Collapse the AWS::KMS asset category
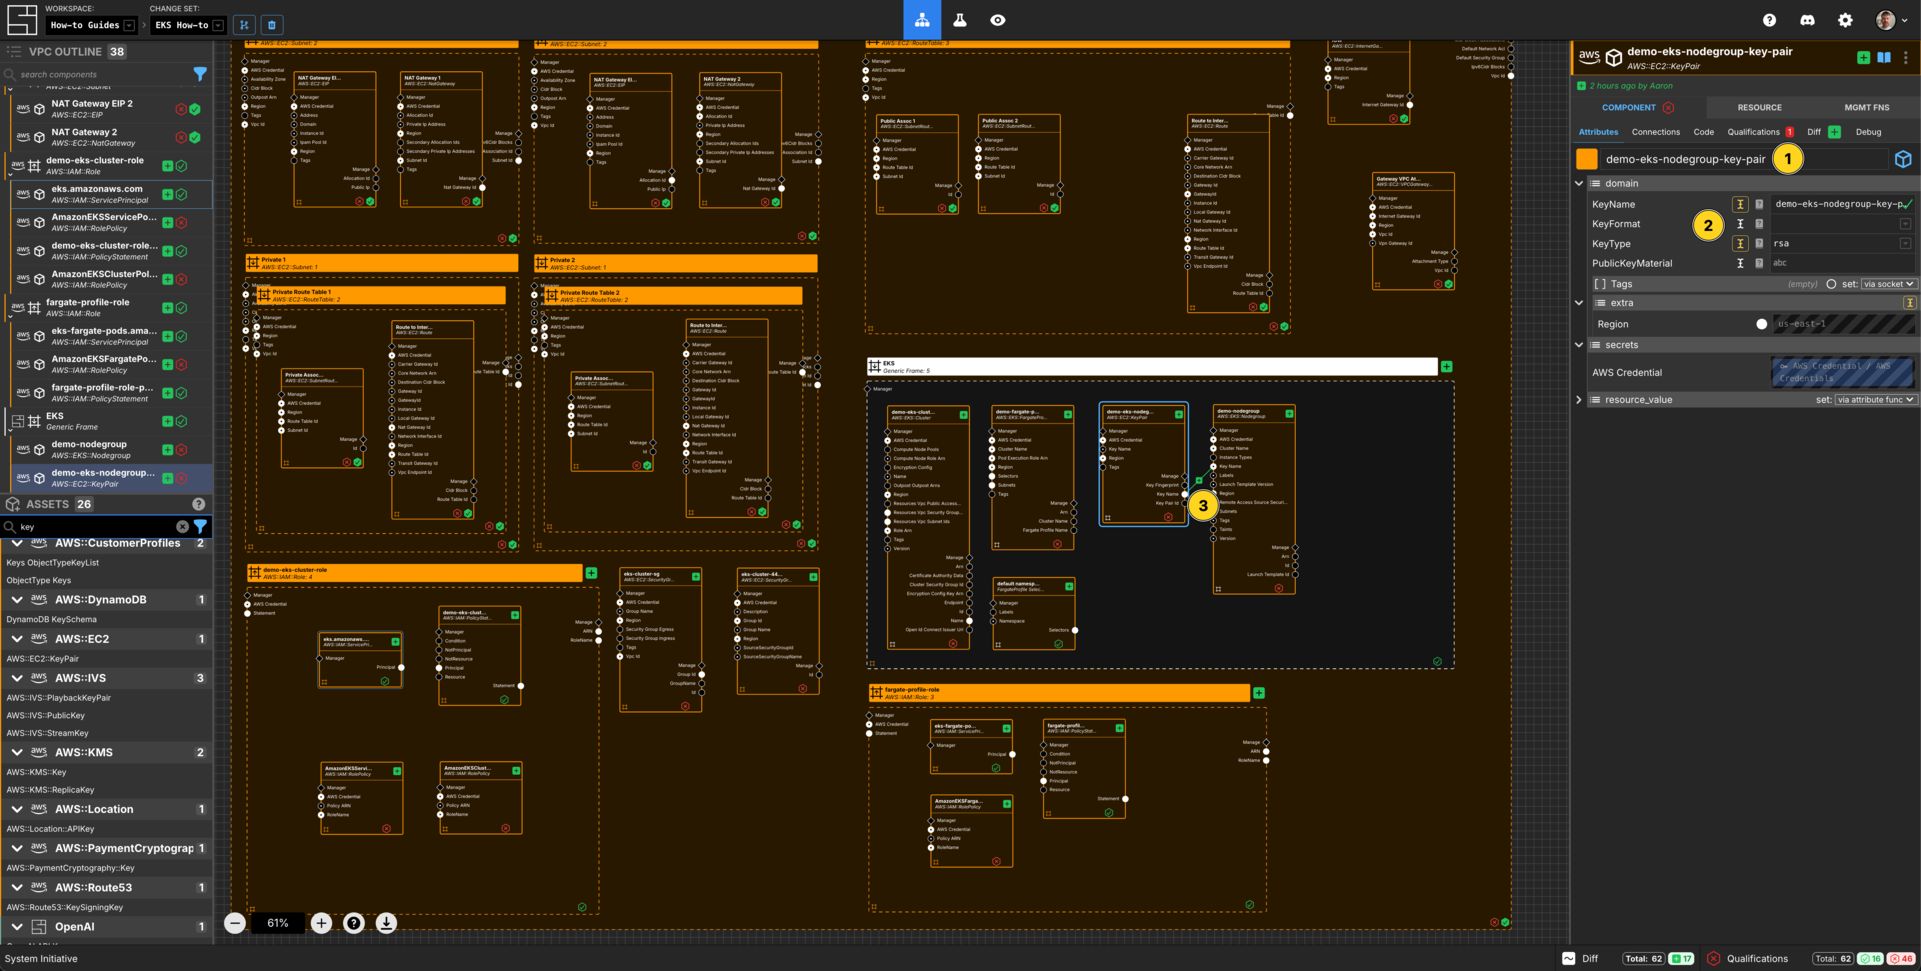The height and width of the screenshot is (971, 1921). click(17, 752)
